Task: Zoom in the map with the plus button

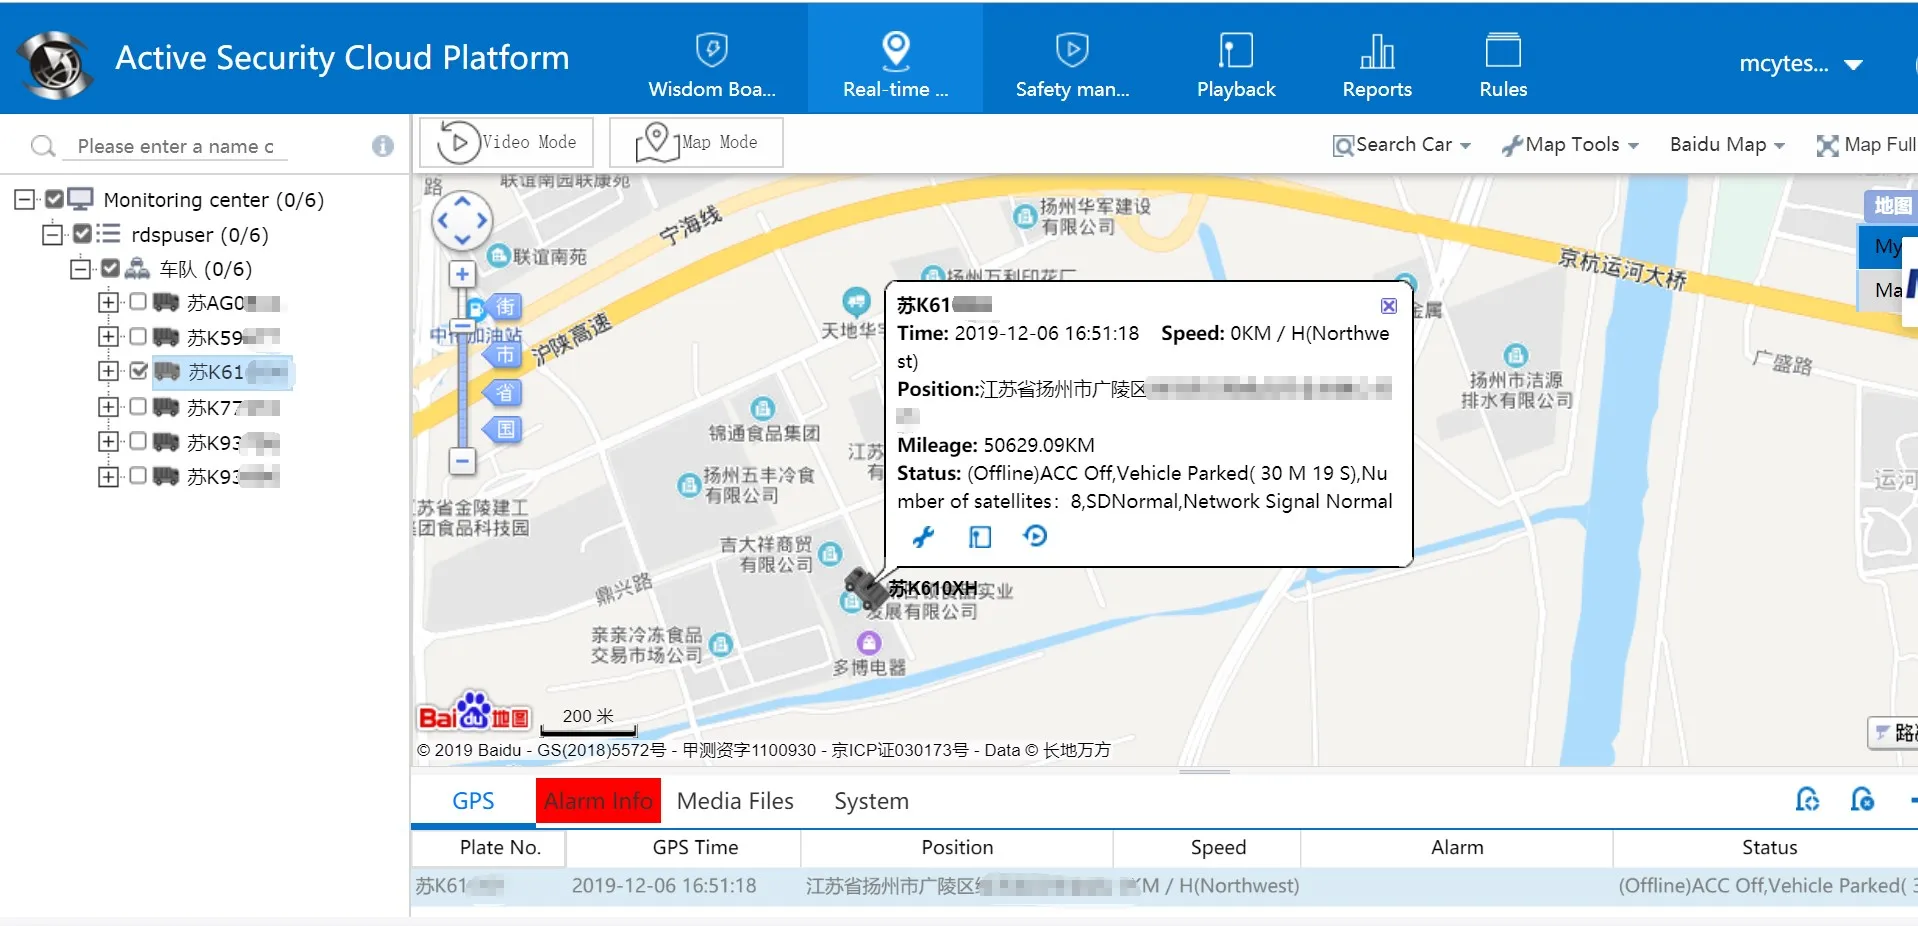Action: click(x=462, y=274)
